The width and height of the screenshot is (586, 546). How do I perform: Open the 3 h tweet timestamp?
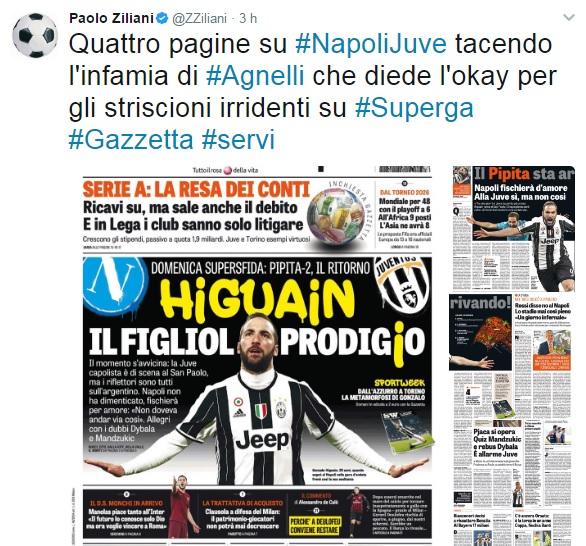pyautogui.click(x=248, y=18)
